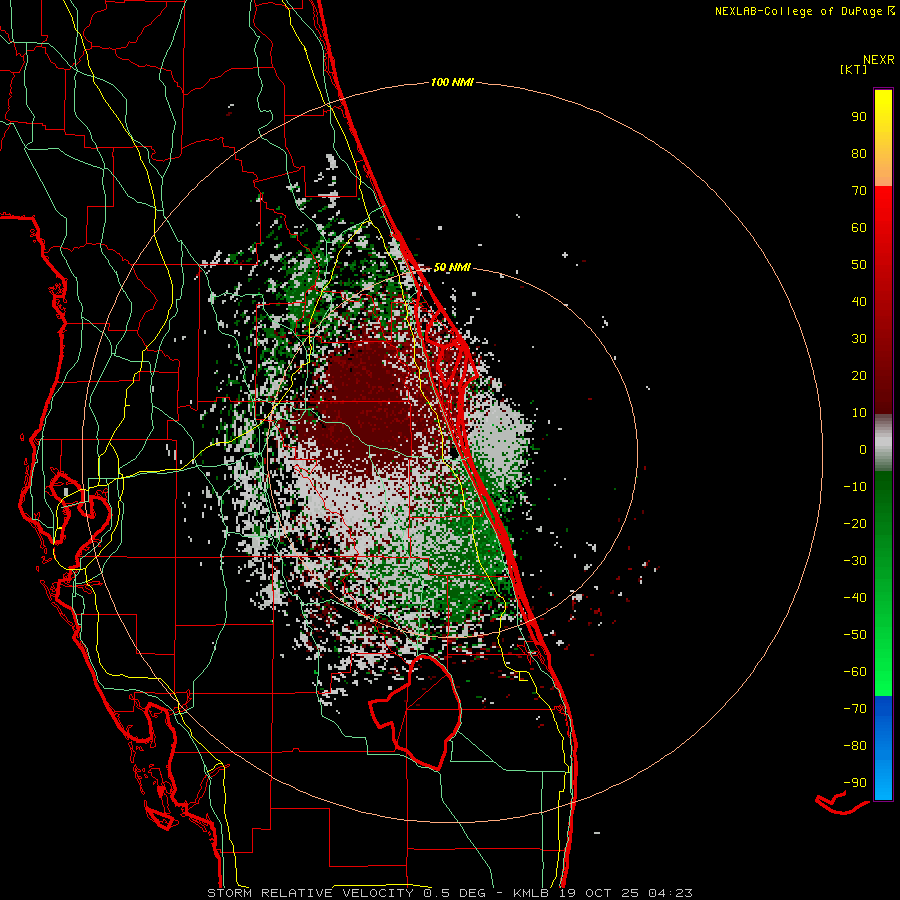Image resolution: width=900 pixels, height=900 pixels.
Task: Click the [KT] units label
Action: click(x=853, y=69)
